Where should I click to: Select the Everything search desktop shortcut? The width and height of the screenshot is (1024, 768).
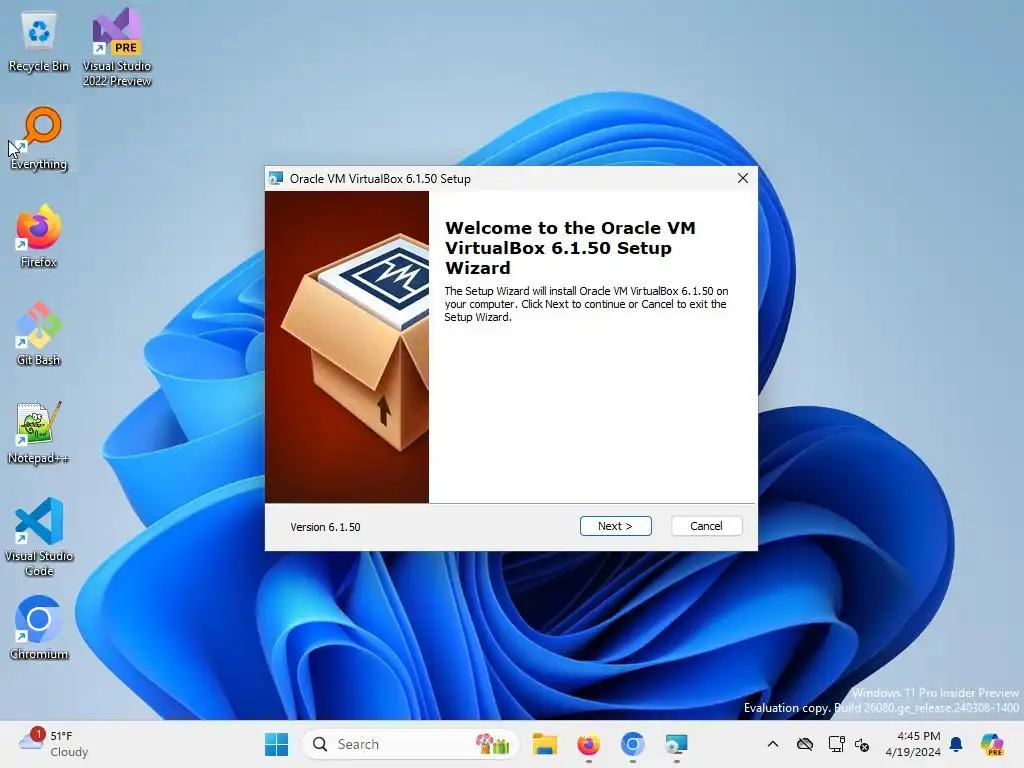click(x=39, y=139)
